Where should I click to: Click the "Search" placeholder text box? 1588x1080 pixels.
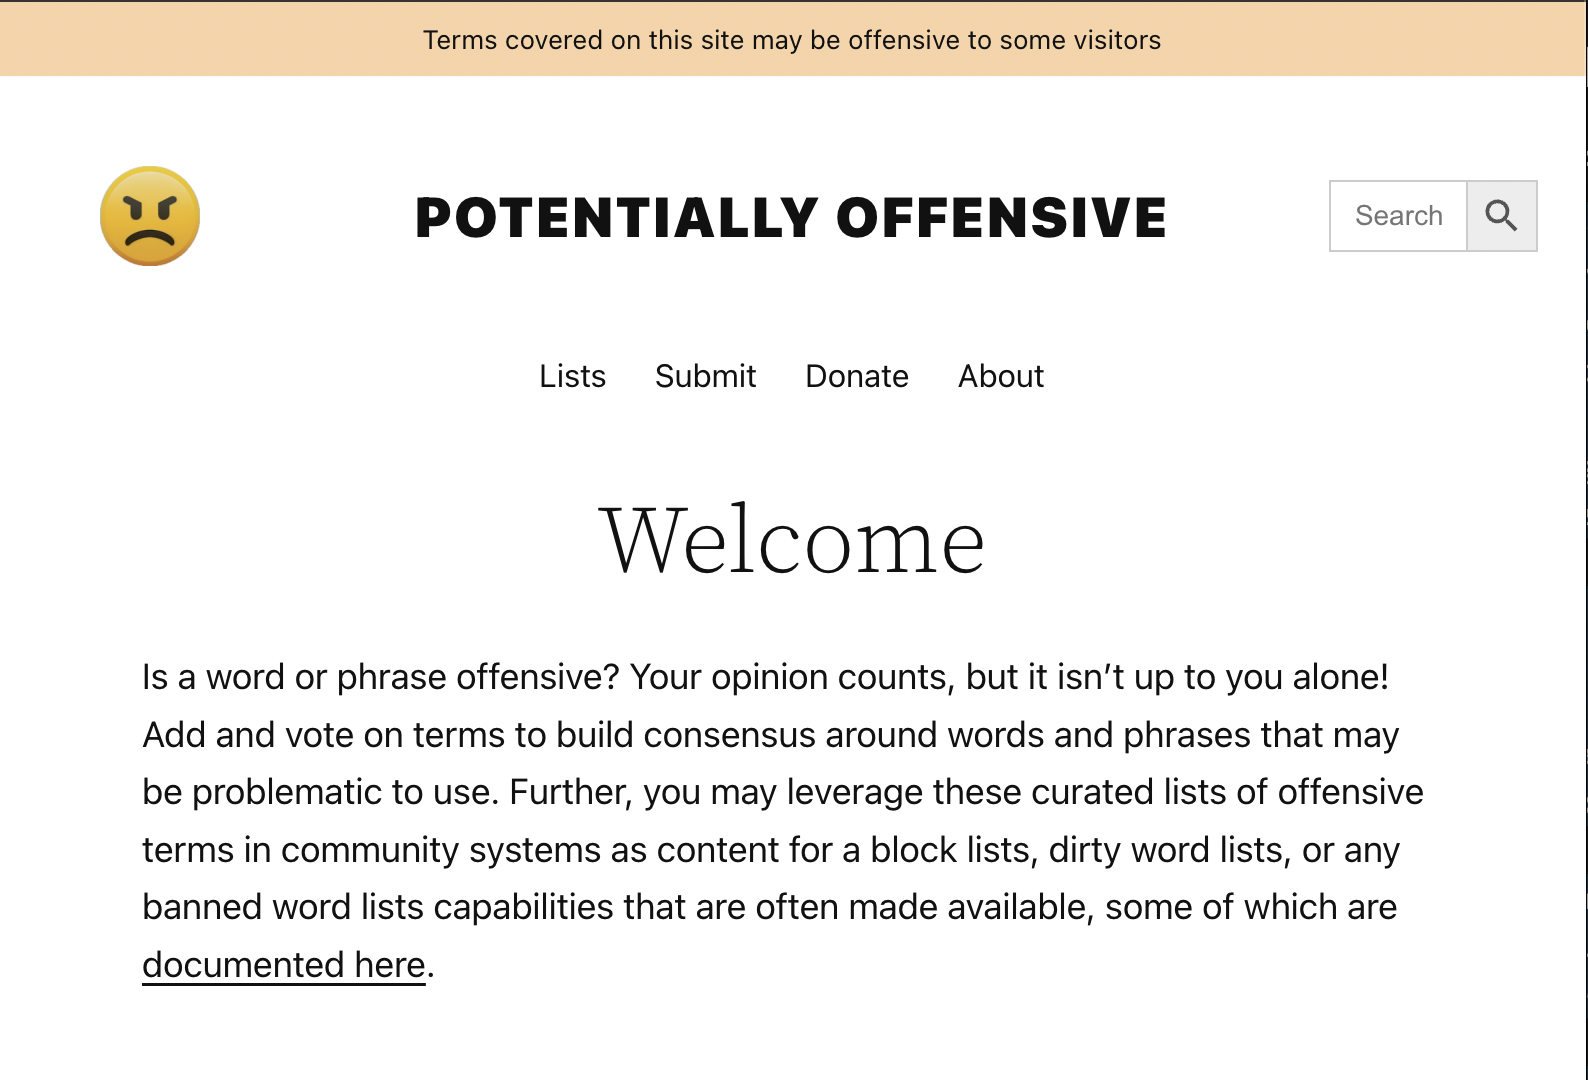point(1398,216)
